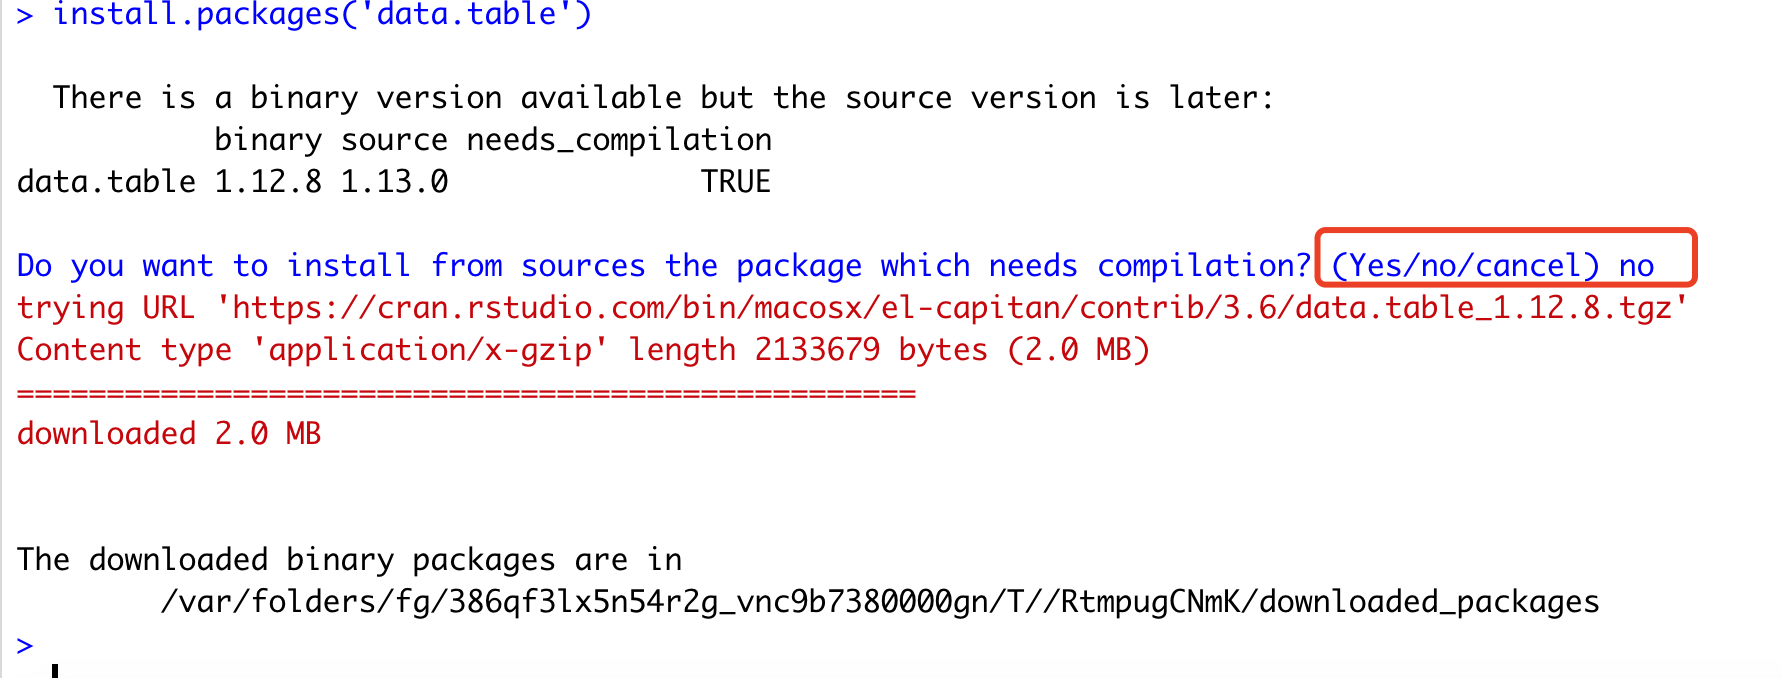Click the text cursor below the prompt

[55, 670]
